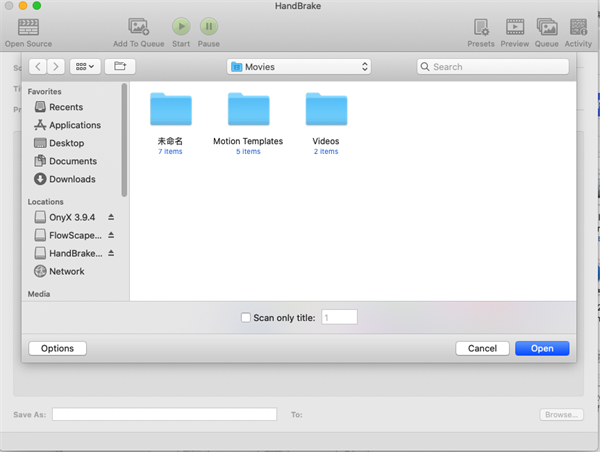This screenshot has width=600, height=452.
Task: Open the Presets panel icon
Action: pyautogui.click(x=481, y=27)
